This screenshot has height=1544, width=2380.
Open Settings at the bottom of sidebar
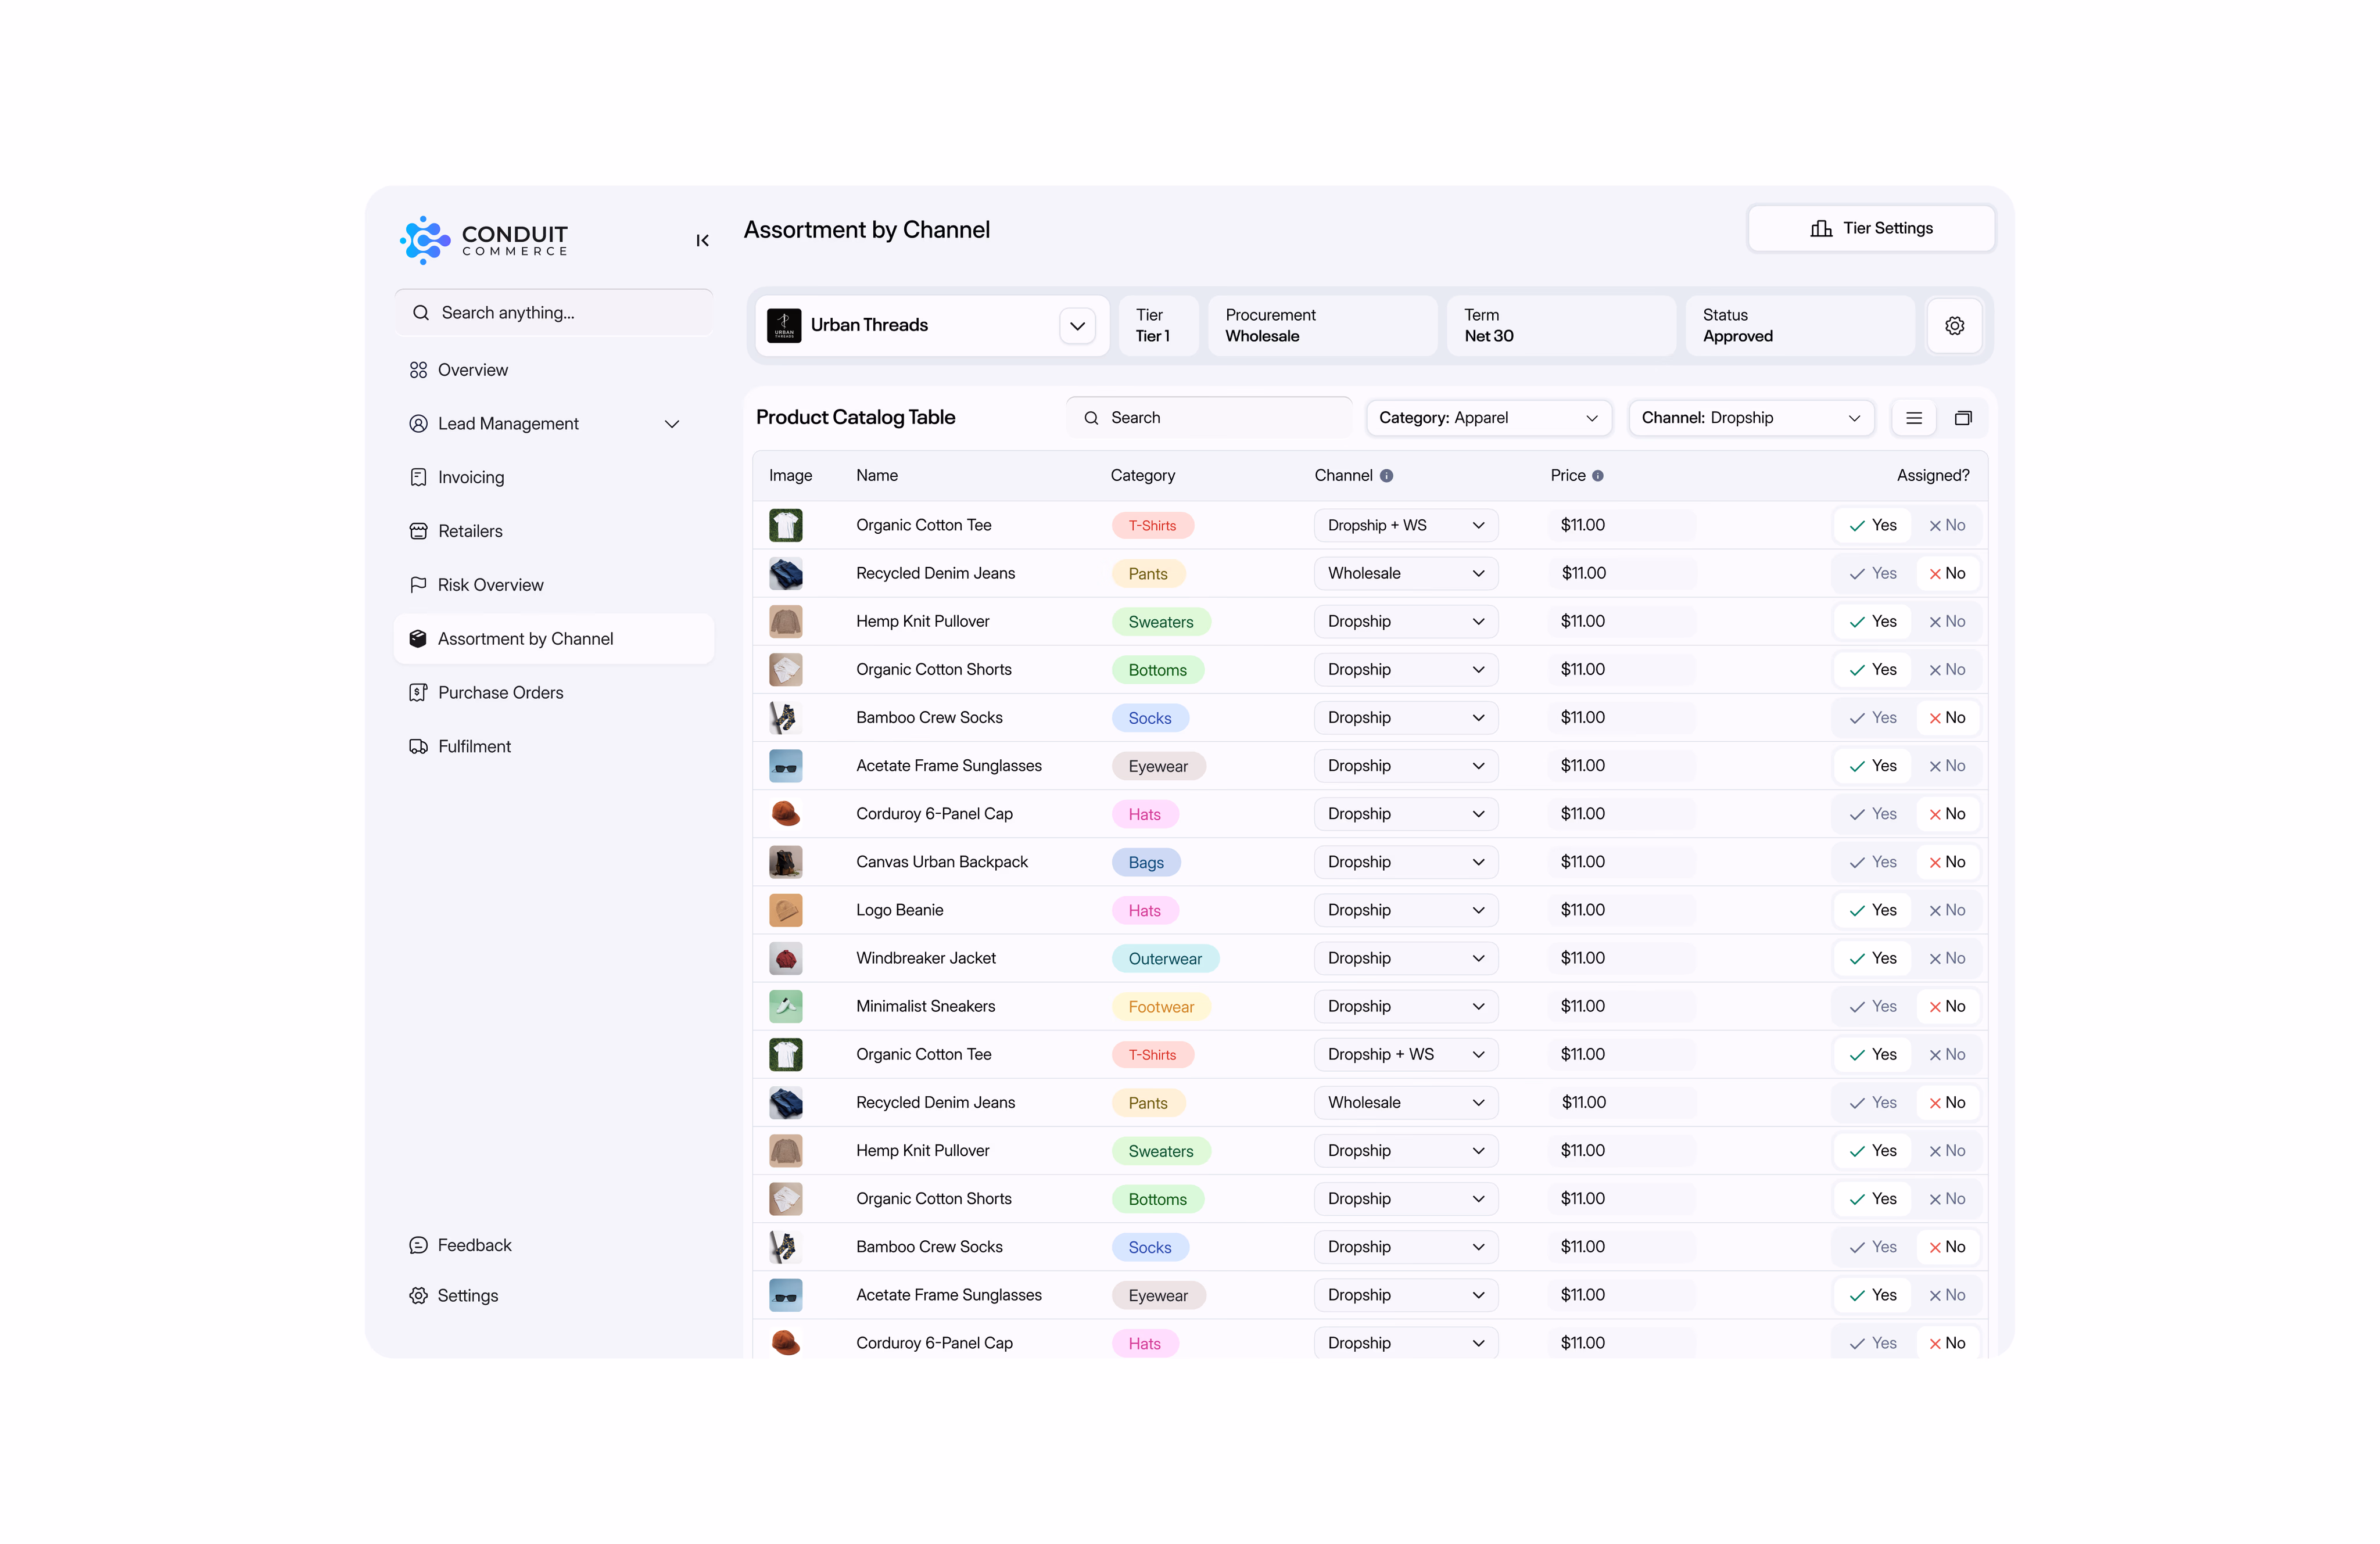(x=466, y=1295)
